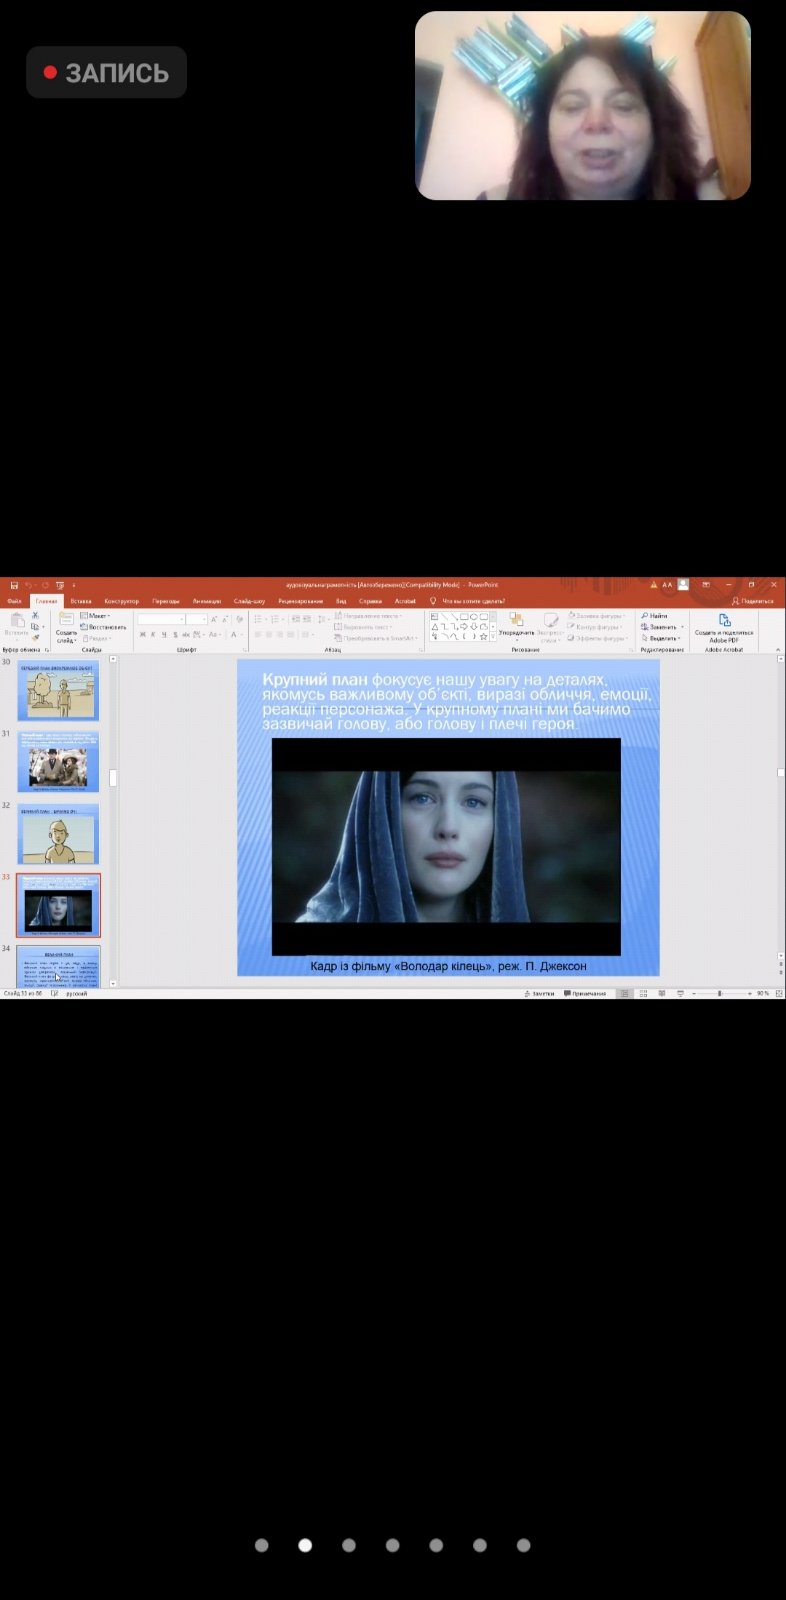Click the Заметки (Notes) status bar button
Viewport: 786px width, 1600px height.
[540, 993]
